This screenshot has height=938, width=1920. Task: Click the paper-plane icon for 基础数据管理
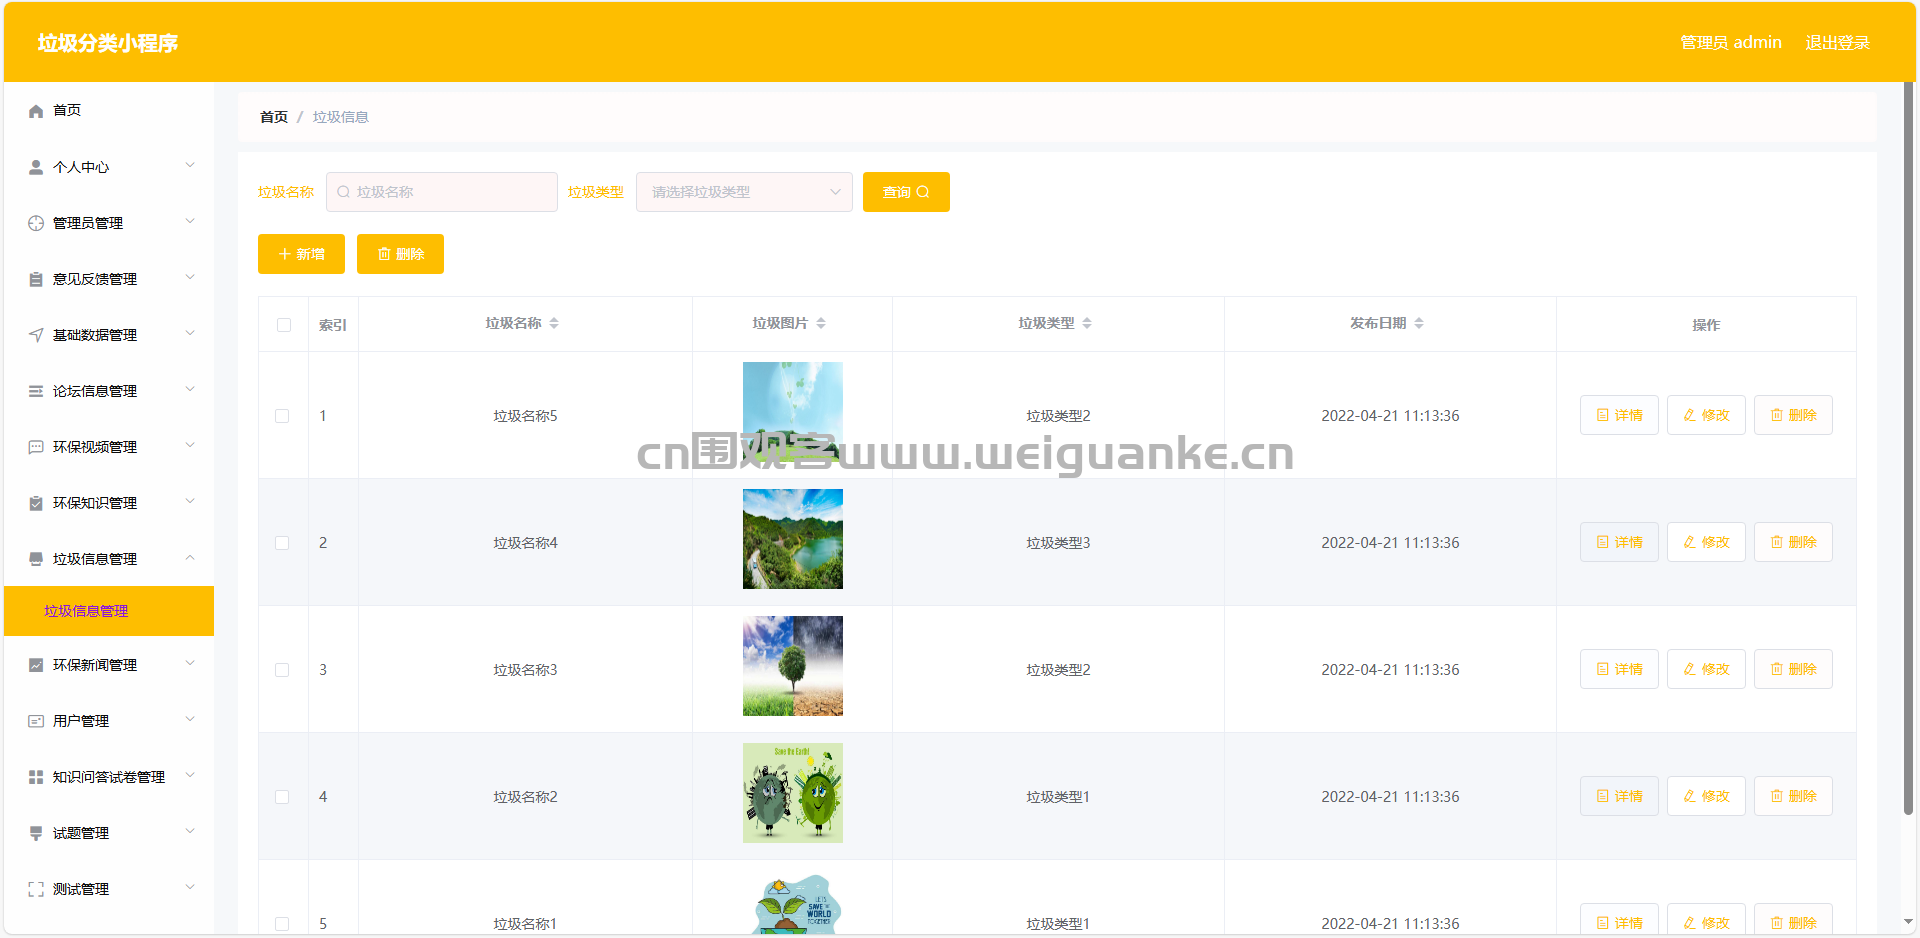36,335
